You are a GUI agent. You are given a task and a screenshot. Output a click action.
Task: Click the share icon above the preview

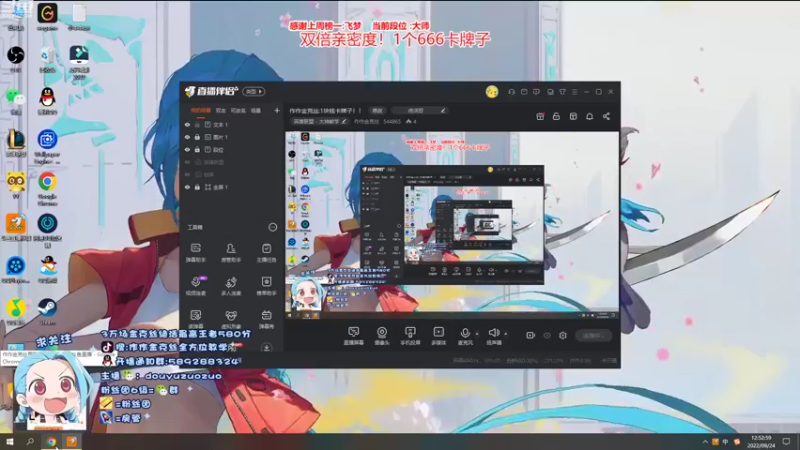(606, 116)
